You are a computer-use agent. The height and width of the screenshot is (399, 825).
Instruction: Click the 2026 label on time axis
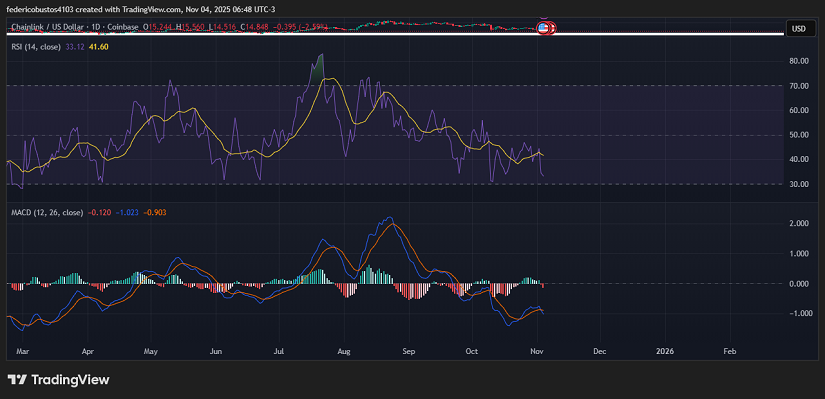click(665, 351)
